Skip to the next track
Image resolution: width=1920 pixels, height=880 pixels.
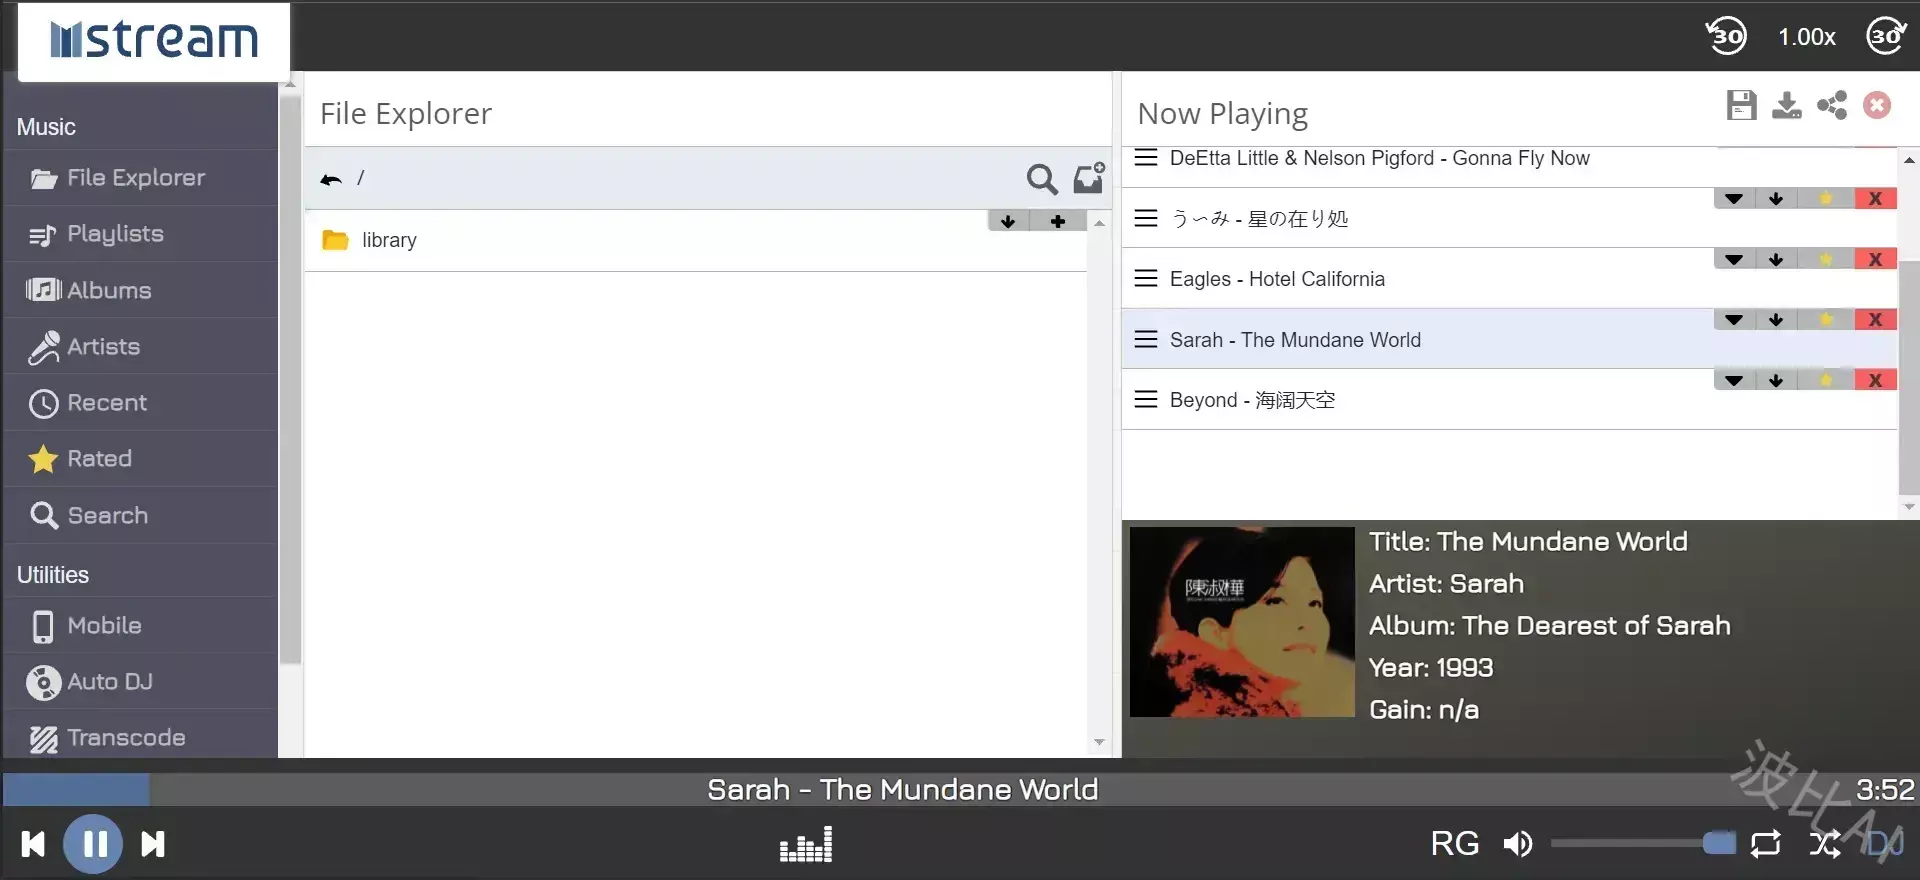coord(153,844)
